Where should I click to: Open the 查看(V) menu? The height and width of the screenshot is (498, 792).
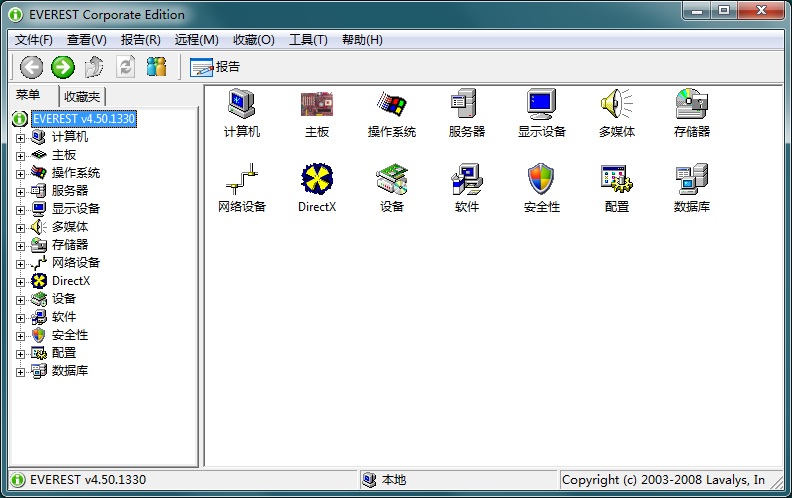point(86,40)
